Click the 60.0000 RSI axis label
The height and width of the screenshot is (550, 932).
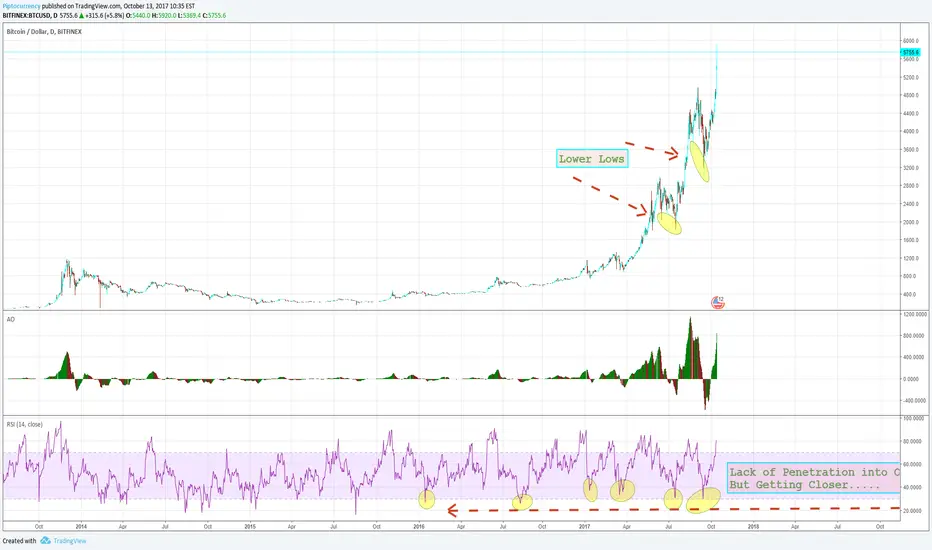[914, 464]
